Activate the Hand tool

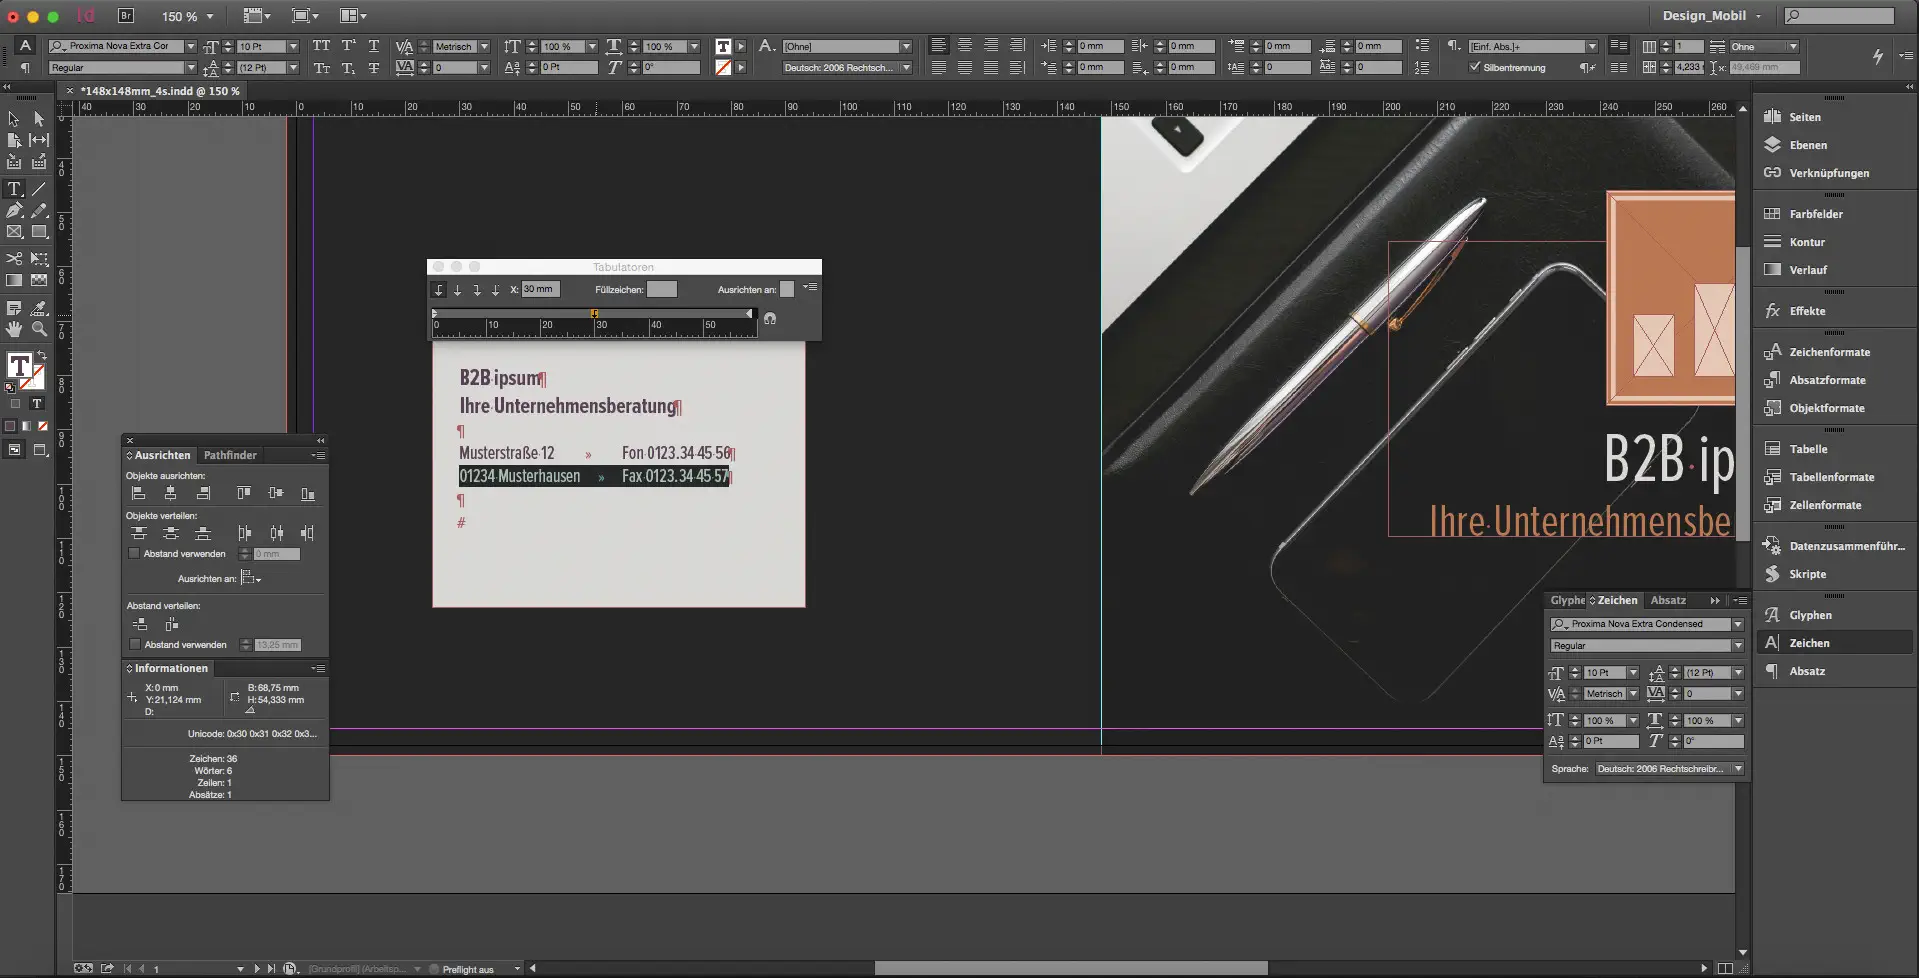(14, 329)
